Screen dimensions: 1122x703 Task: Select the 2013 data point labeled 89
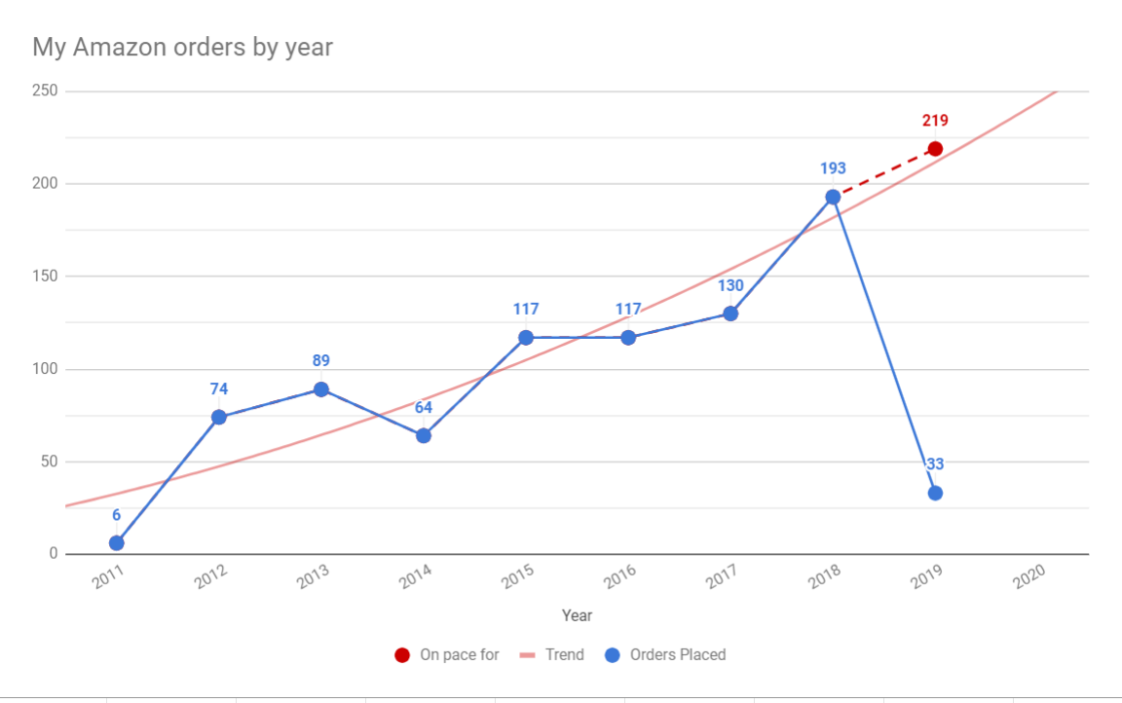click(321, 389)
